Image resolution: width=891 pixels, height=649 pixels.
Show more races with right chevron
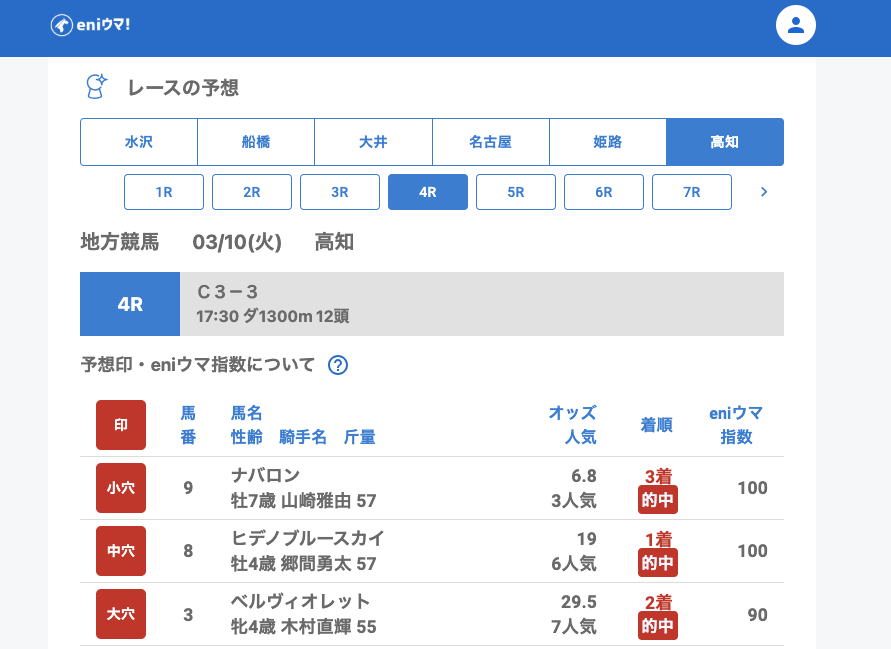coord(764,192)
